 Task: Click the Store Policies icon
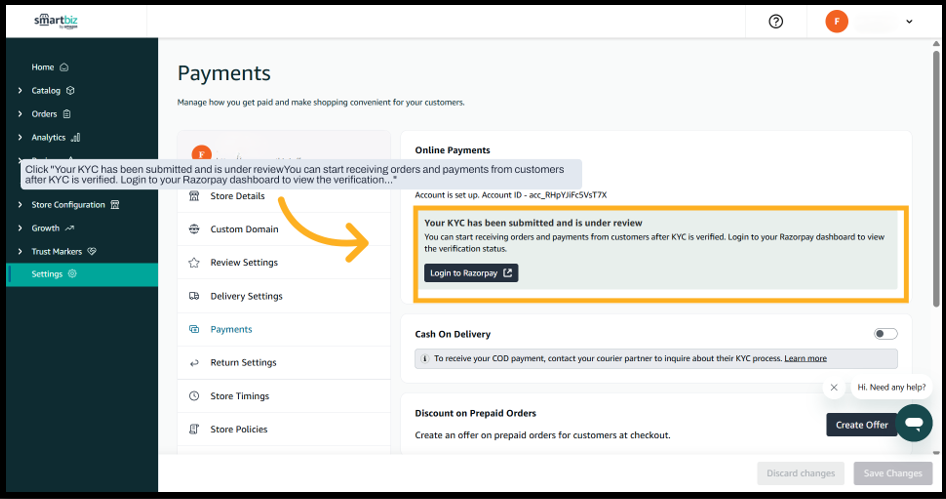coord(194,429)
